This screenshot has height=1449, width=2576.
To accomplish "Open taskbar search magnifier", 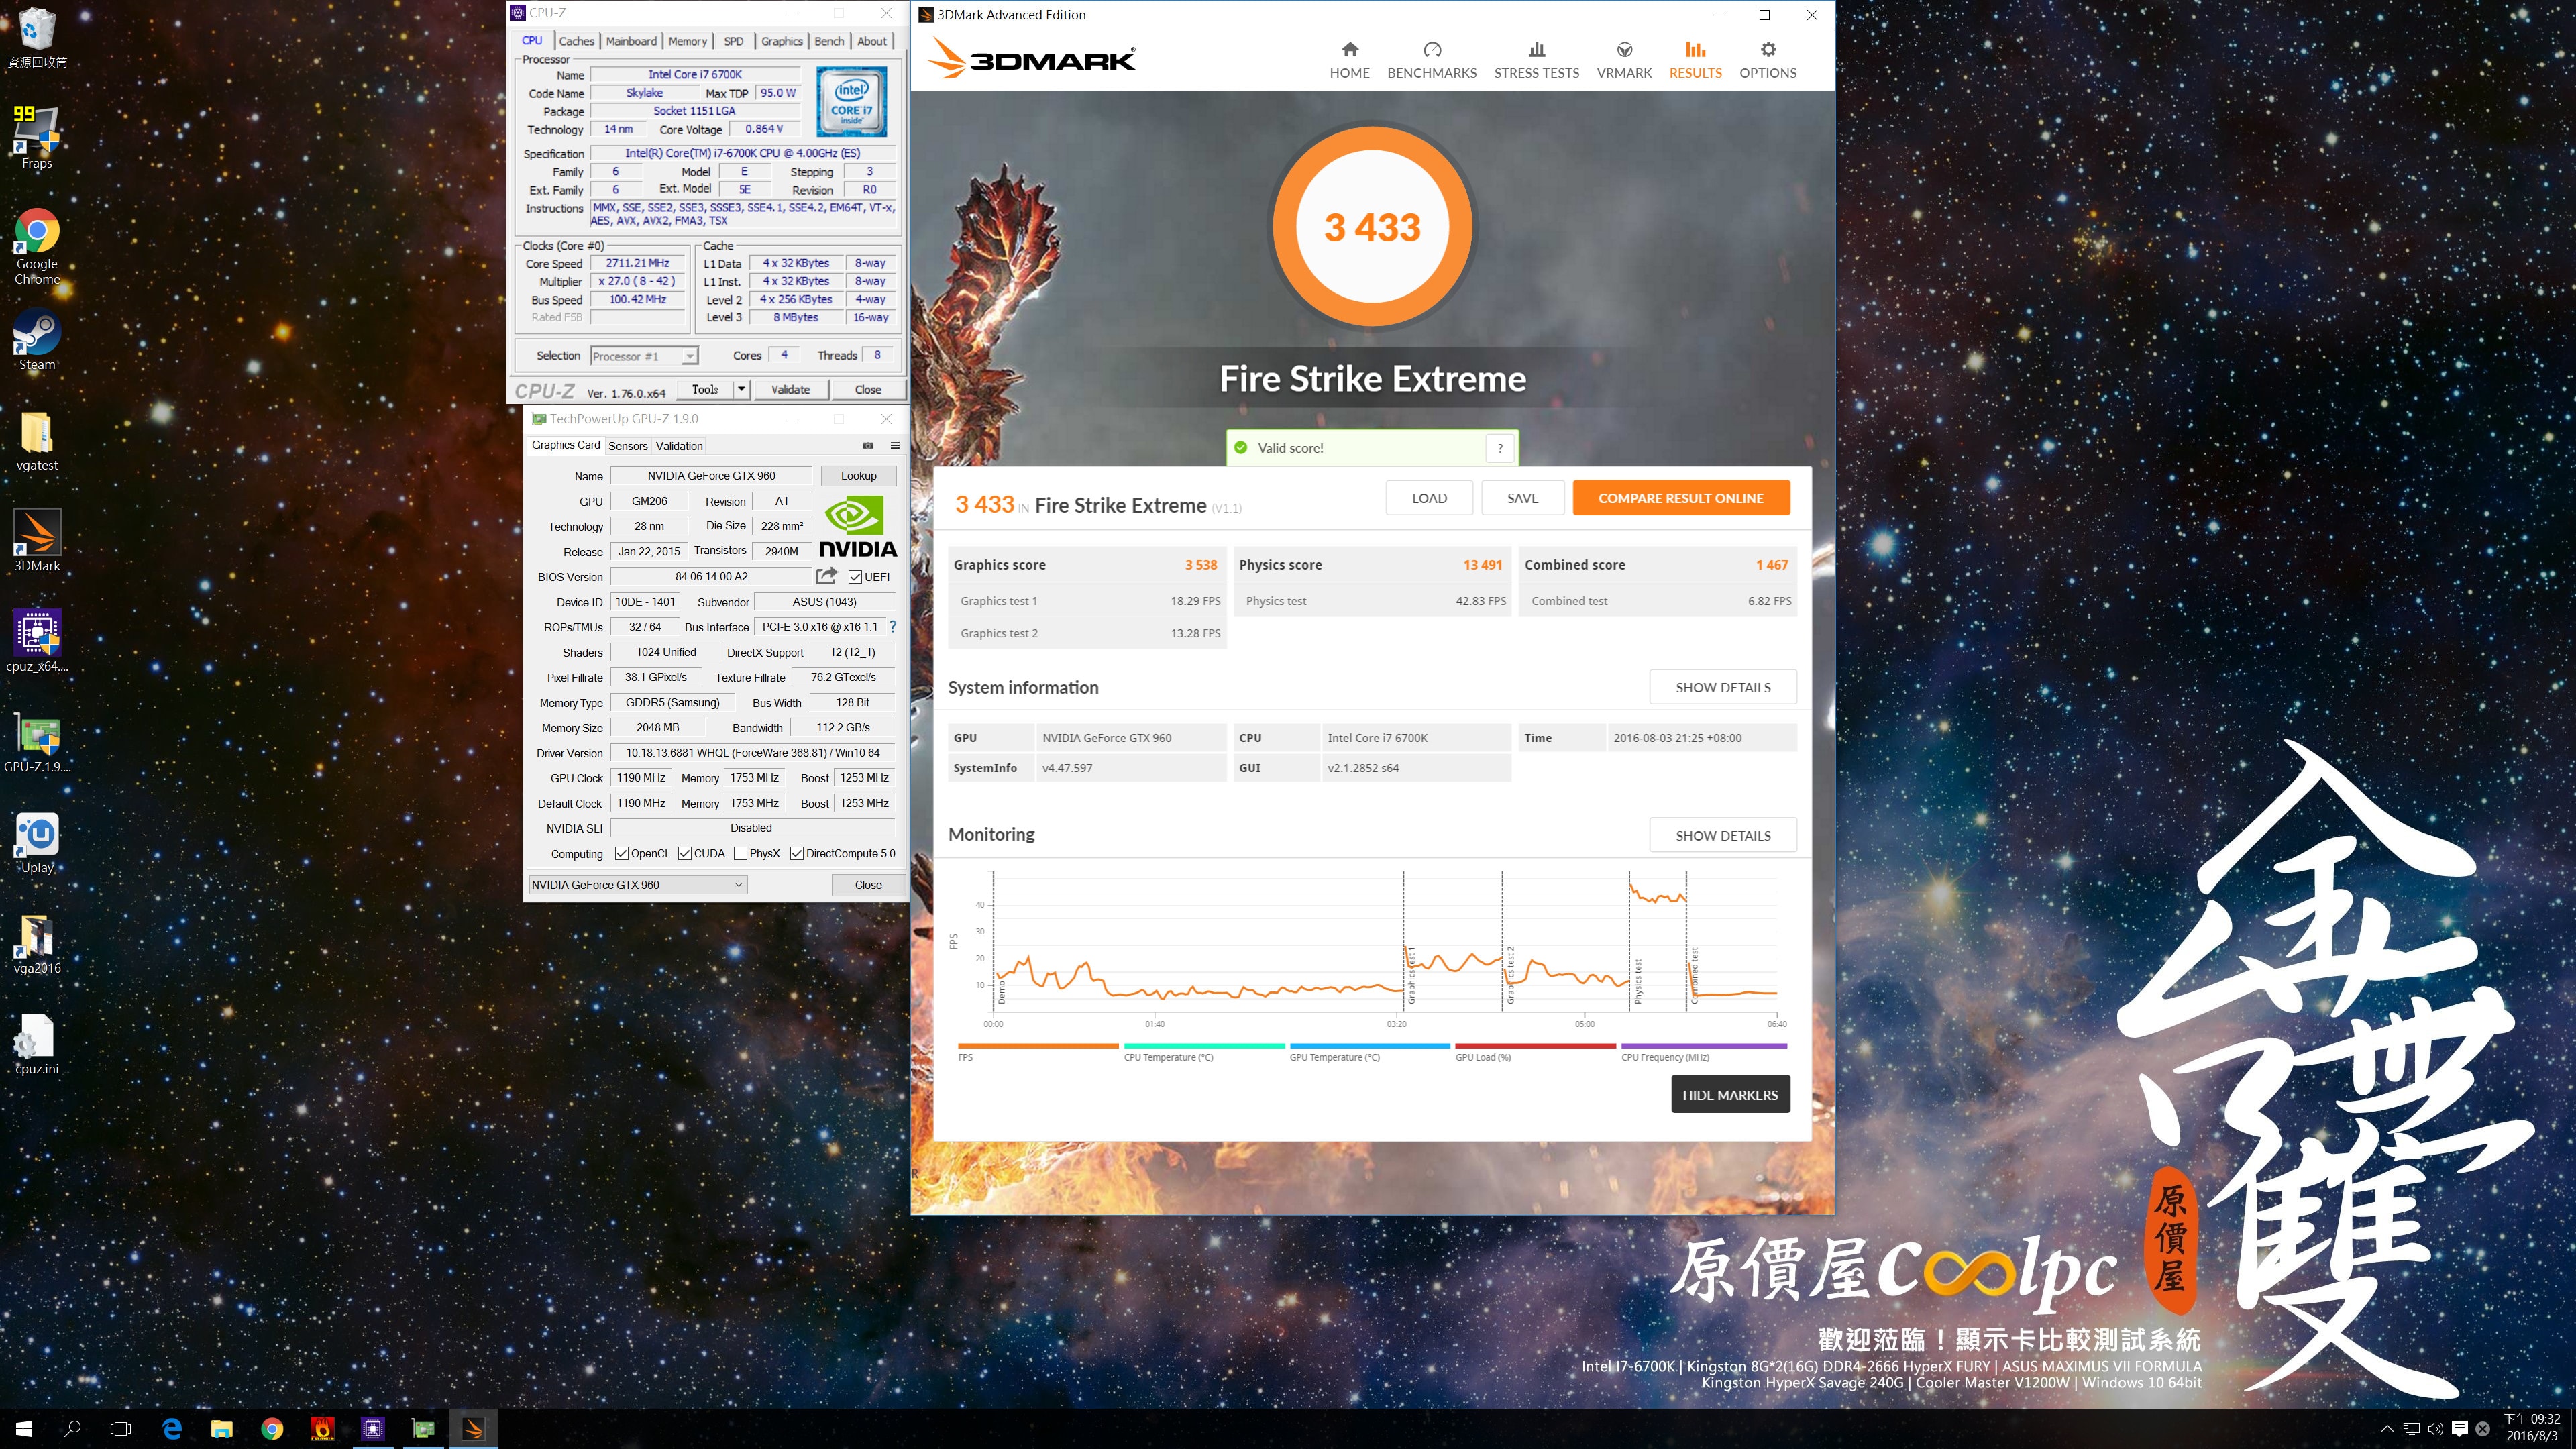I will click(x=72, y=1428).
